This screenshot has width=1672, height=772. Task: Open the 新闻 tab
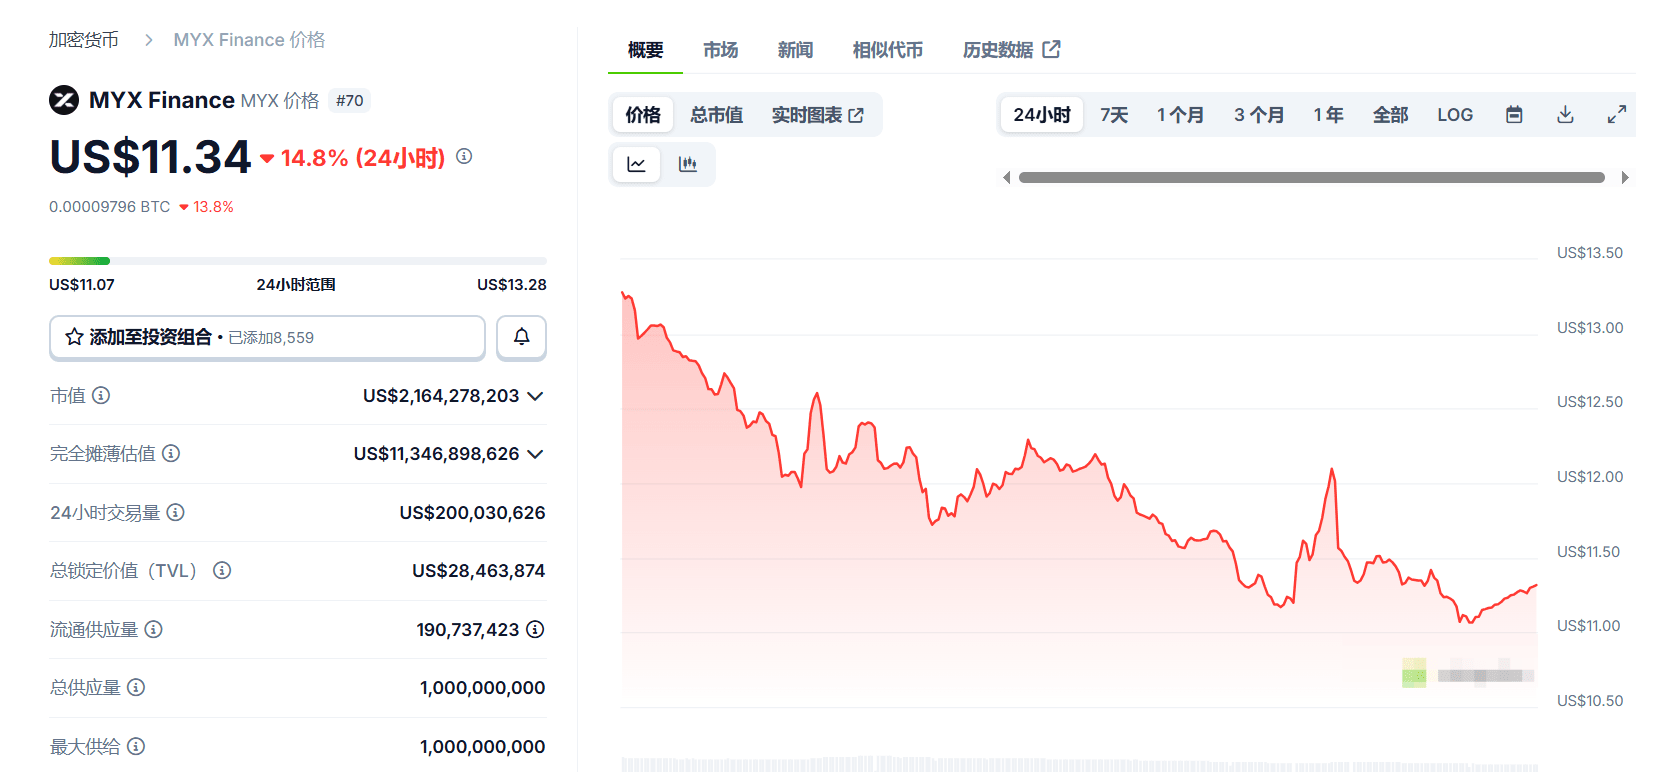pyautogui.click(x=795, y=50)
